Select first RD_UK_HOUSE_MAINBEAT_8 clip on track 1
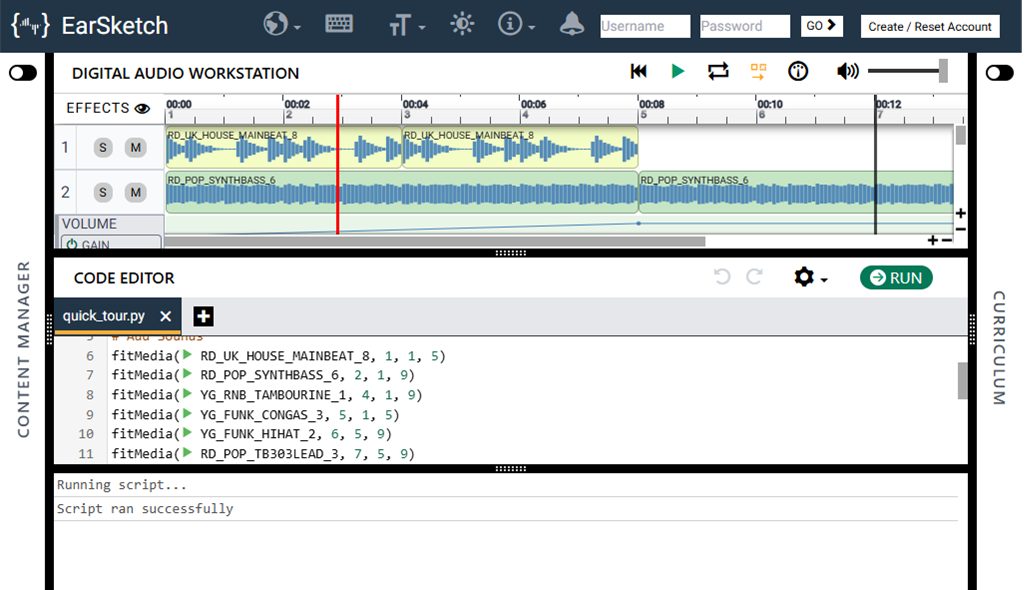 284,148
